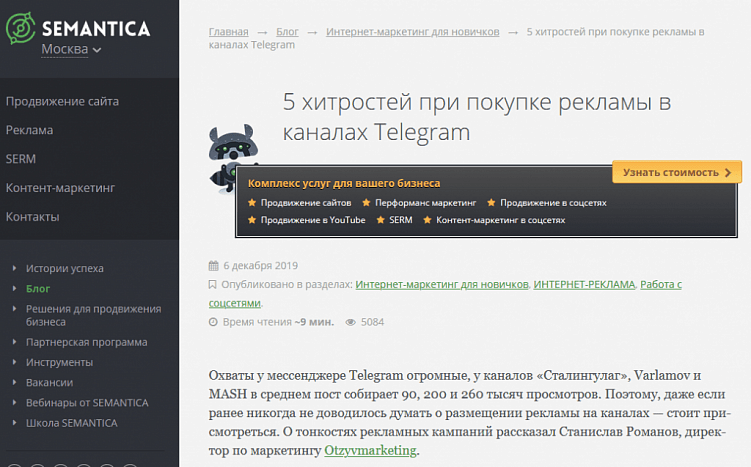Click the calendar icon by date
Image resolution: width=751 pixels, height=467 pixels.
point(214,265)
